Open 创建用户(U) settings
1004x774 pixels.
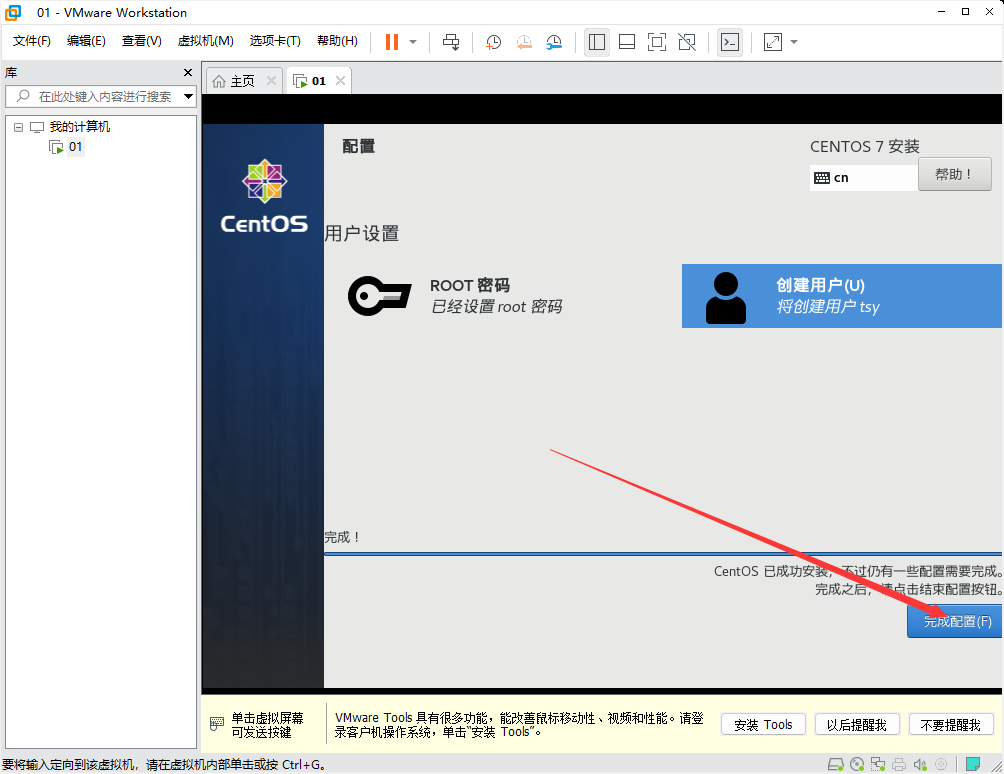coord(841,296)
